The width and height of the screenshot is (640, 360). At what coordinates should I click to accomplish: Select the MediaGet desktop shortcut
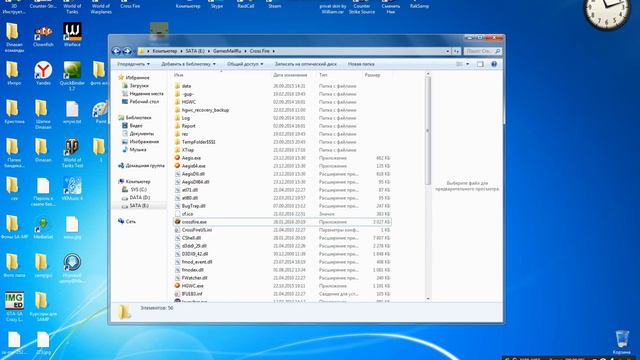(43, 228)
